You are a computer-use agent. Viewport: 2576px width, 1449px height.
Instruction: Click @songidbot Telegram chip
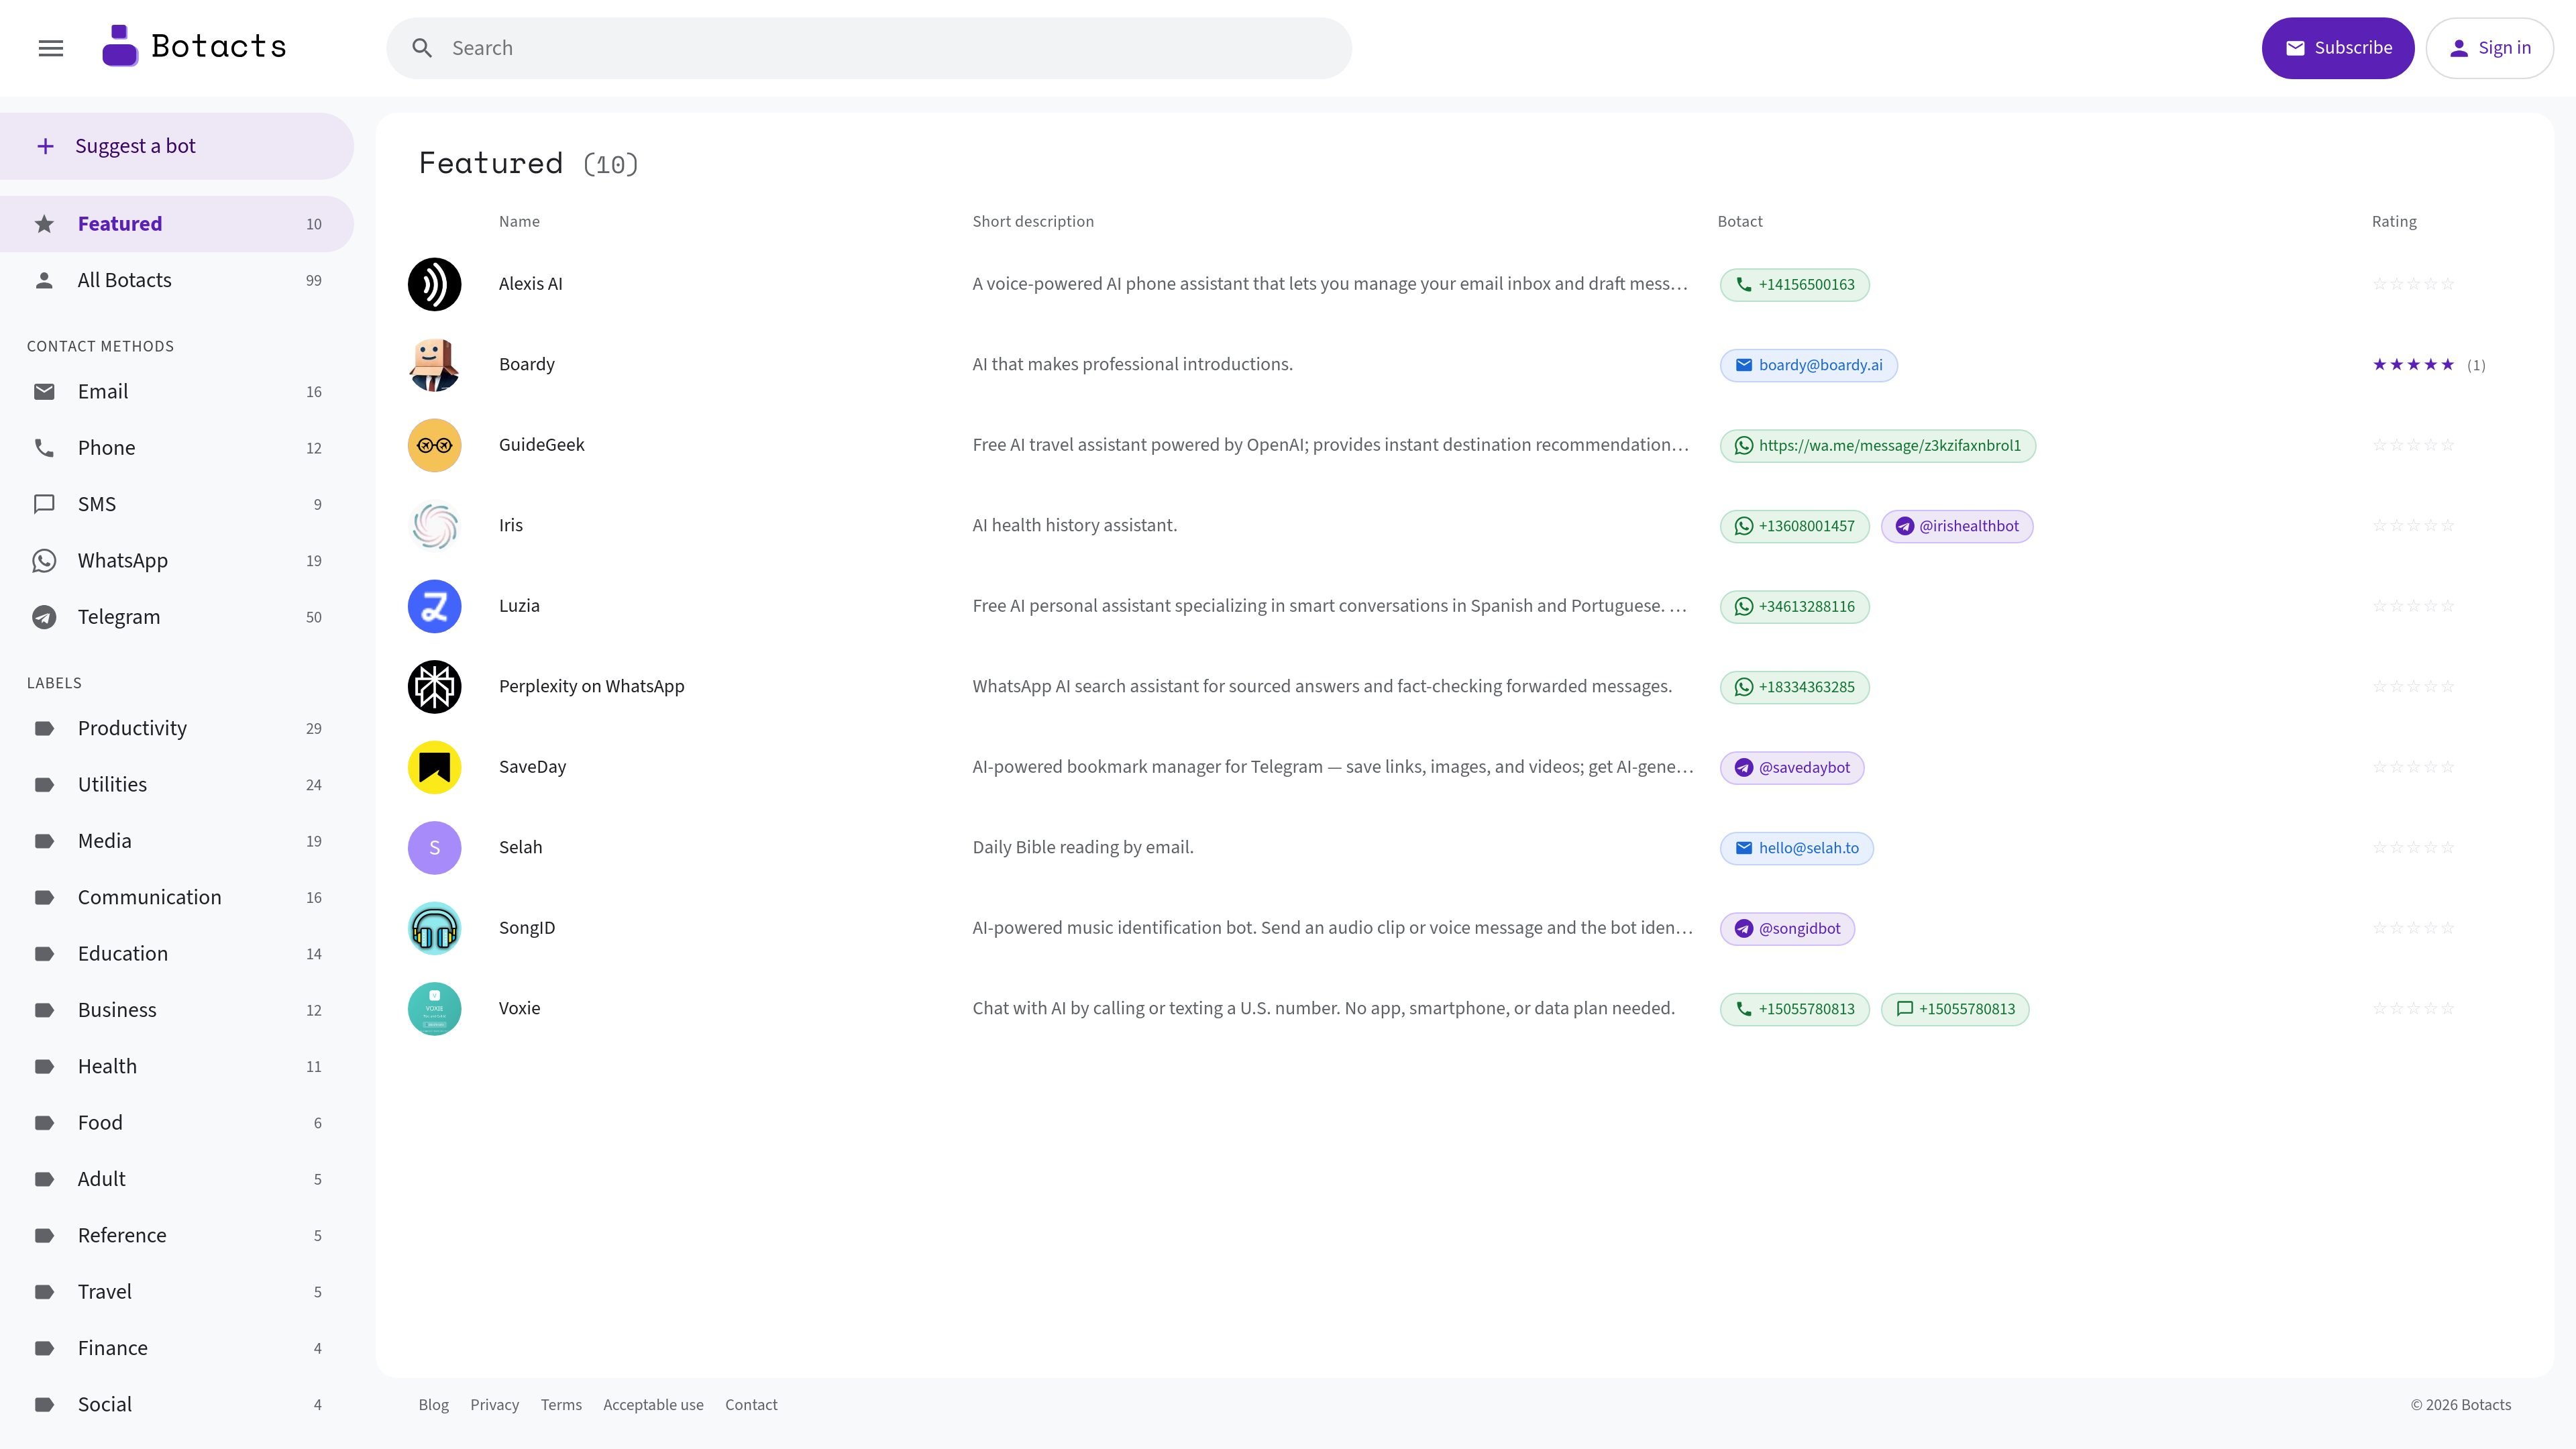[x=1787, y=929]
